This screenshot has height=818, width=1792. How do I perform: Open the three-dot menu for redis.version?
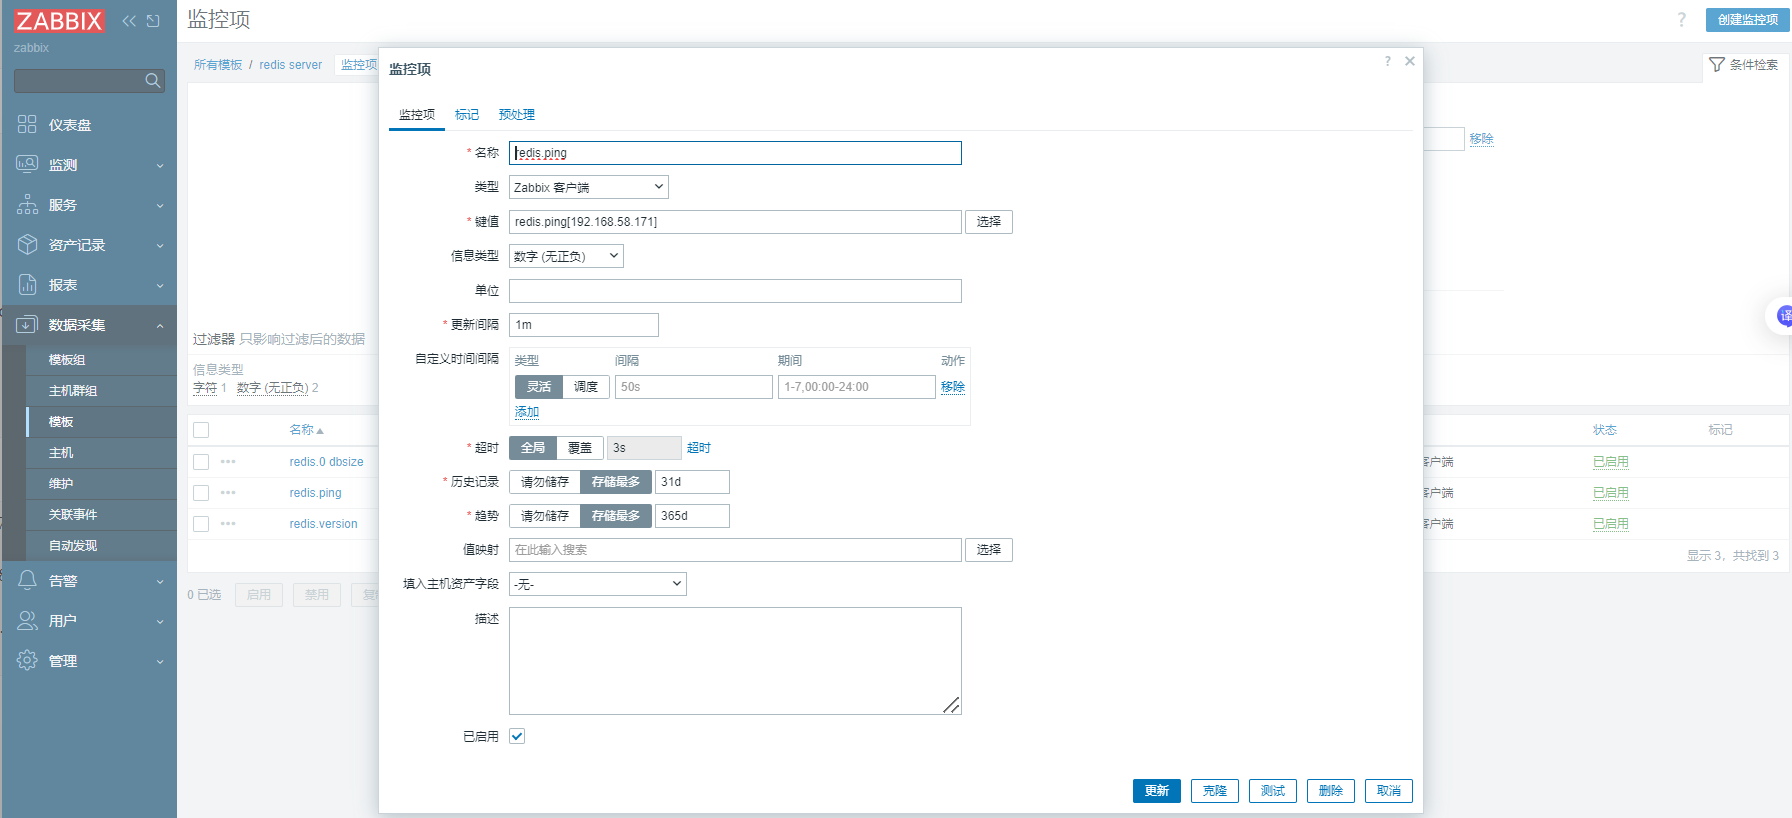228,524
